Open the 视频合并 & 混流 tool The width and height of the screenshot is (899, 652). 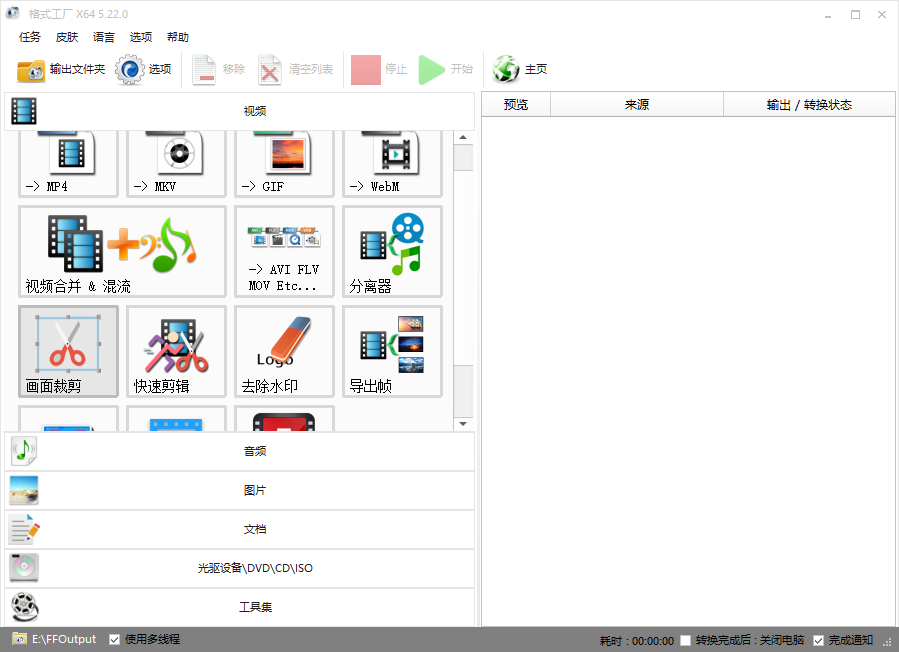[x=122, y=251]
